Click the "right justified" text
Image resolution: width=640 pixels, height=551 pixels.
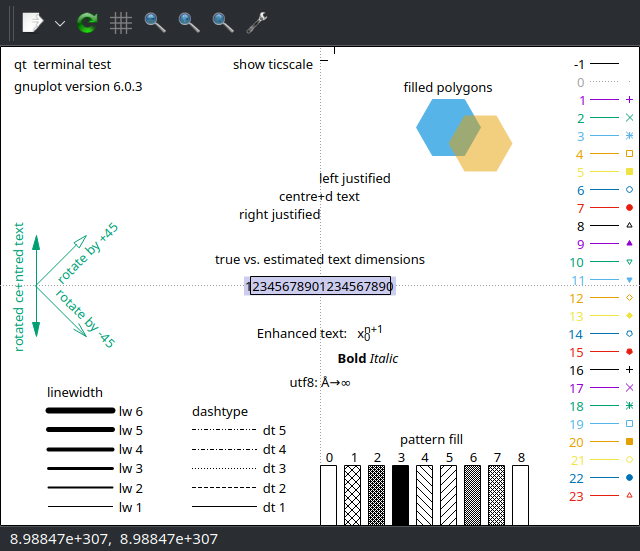pos(280,214)
